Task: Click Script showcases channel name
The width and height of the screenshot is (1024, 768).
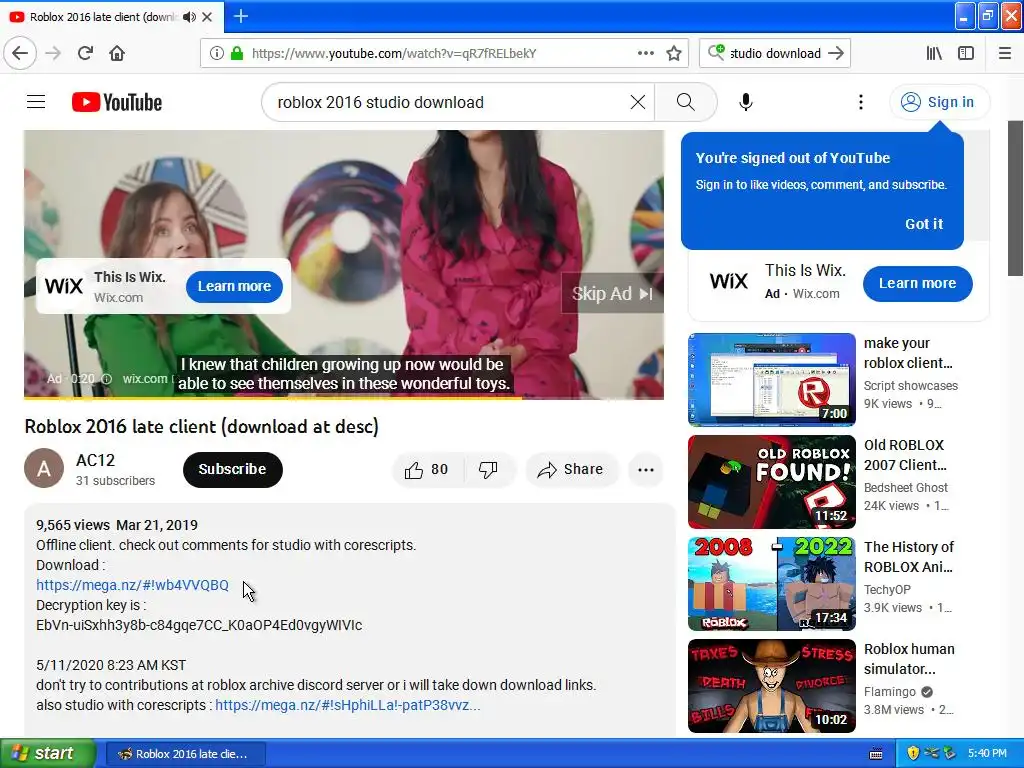Action: pyautogui.click(x=910, y=386)
